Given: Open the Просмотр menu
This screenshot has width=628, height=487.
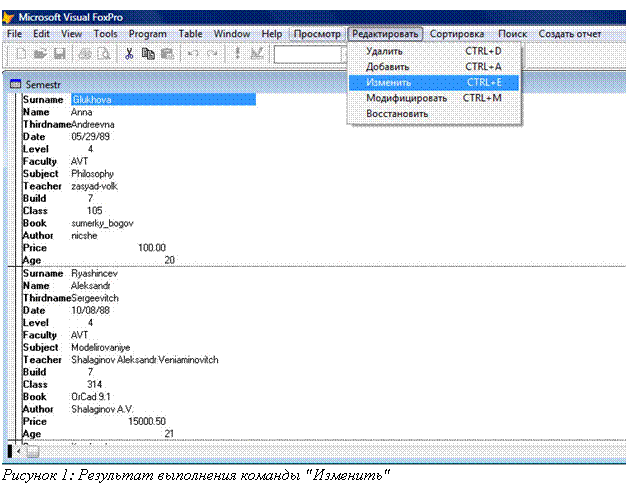Looking at the screenshot, I should coord(317,34).
